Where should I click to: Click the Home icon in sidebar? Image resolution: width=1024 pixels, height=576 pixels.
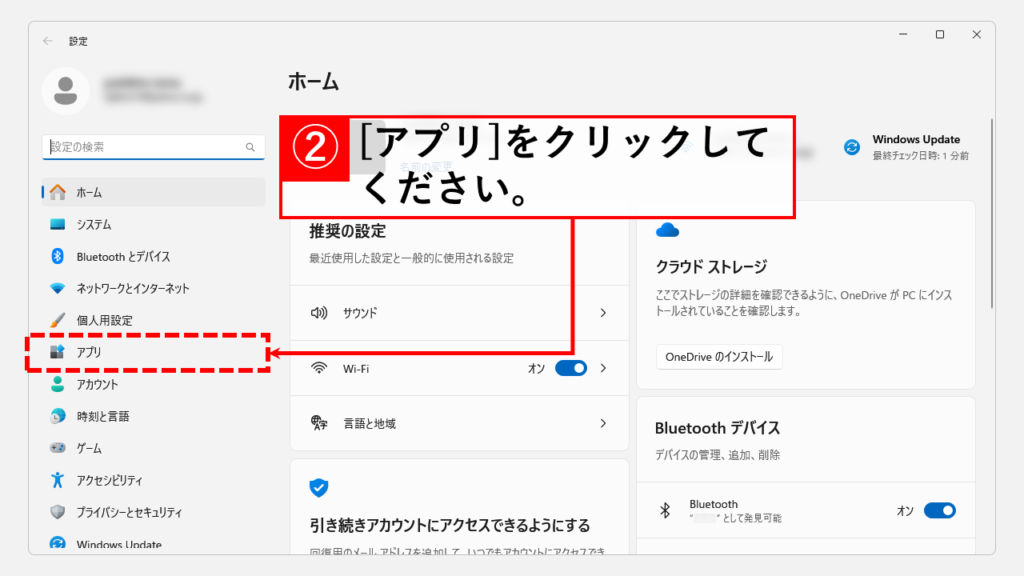58,192
